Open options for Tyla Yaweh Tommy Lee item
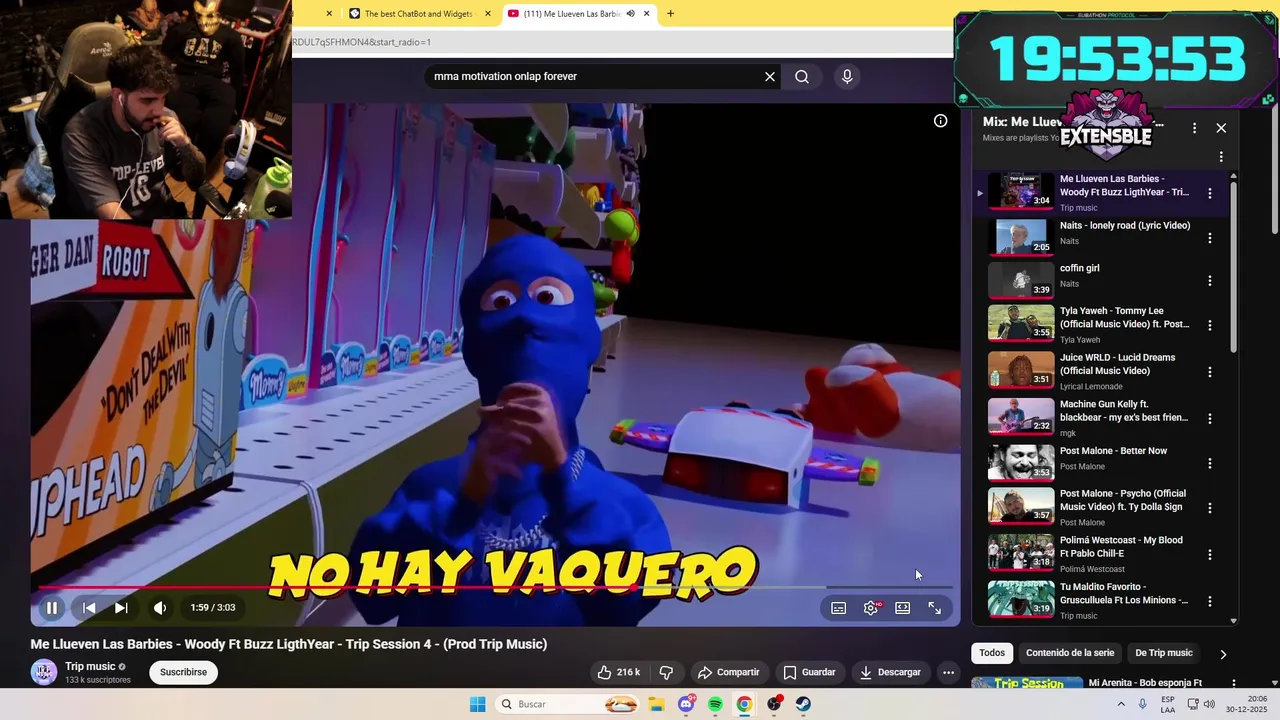Screen dimensions: 1280x720 [1210, 325]
